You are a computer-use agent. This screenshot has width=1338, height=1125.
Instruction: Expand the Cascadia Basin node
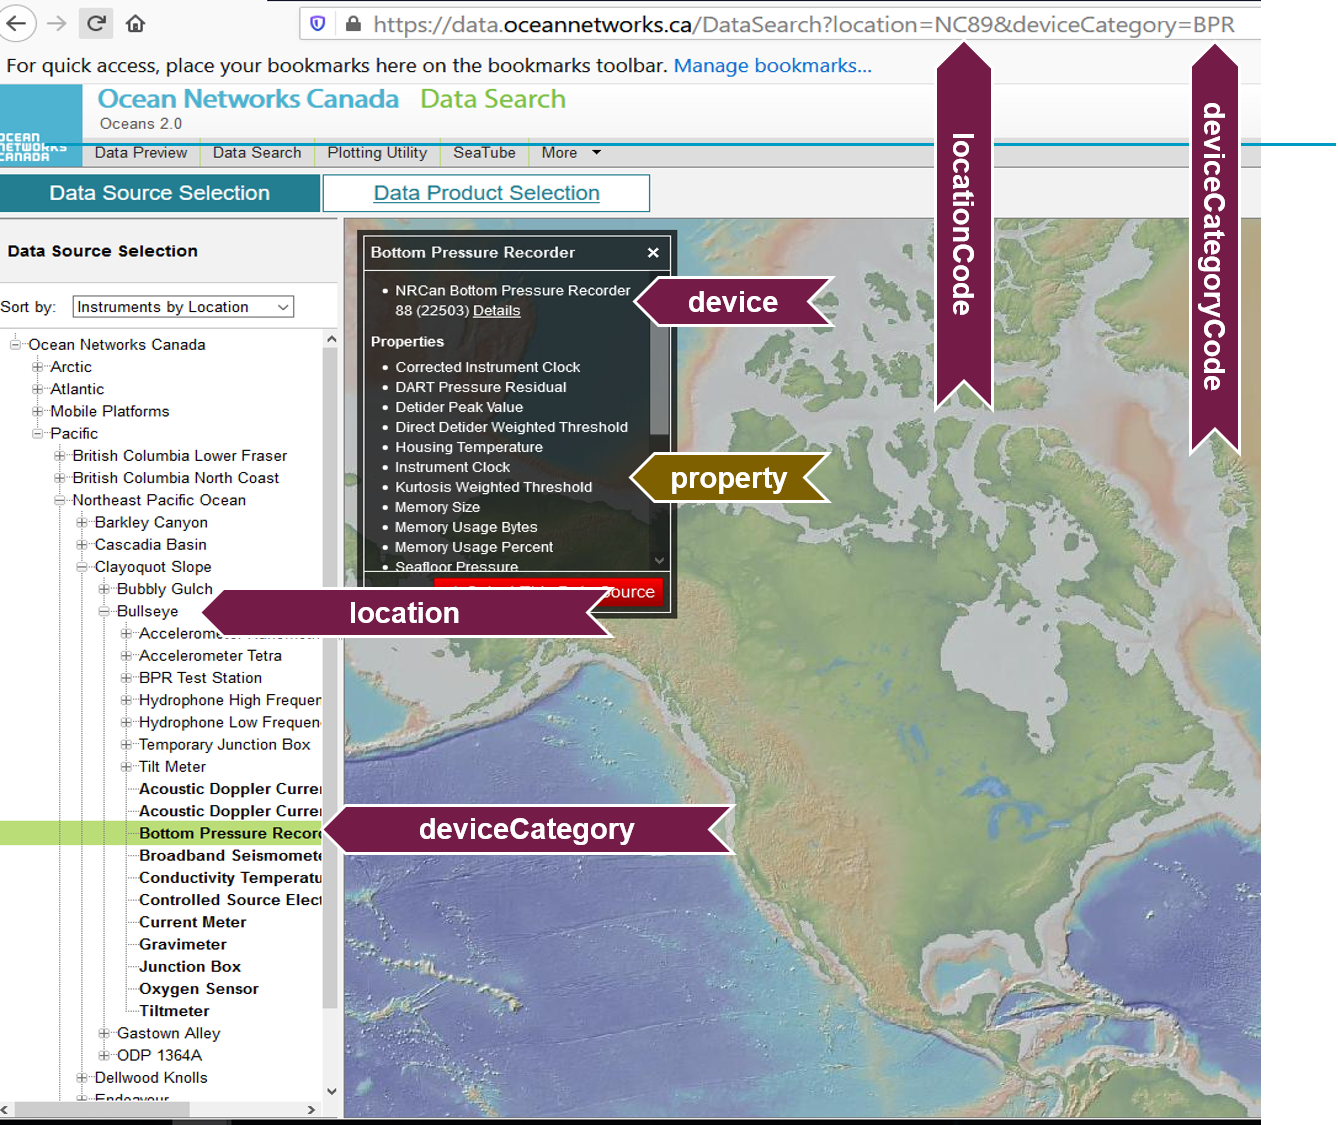pyautogui.click(x=82, y=545)
